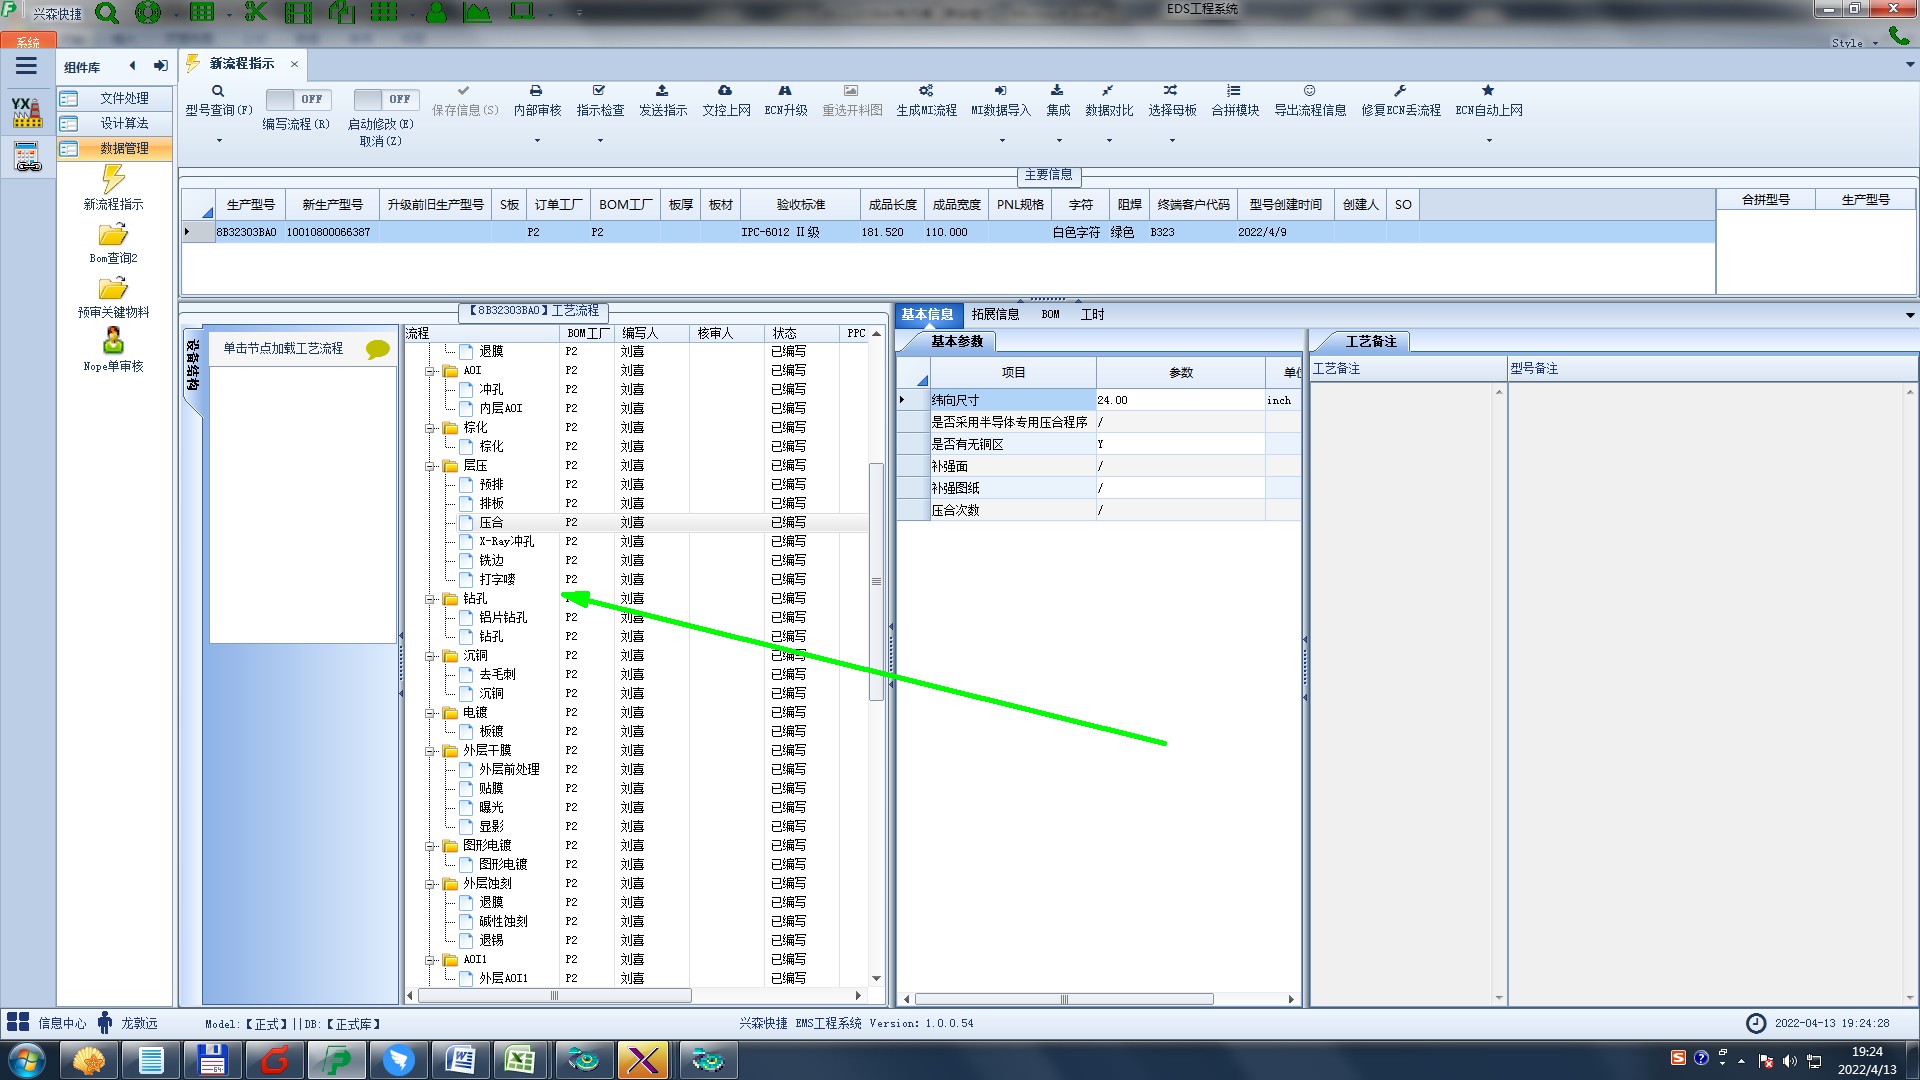Click the process tree horizontal scrollbar

(555, 996)
